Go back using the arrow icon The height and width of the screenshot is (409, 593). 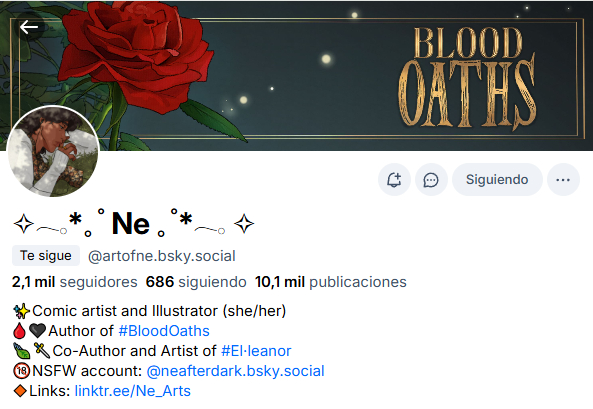29,27
